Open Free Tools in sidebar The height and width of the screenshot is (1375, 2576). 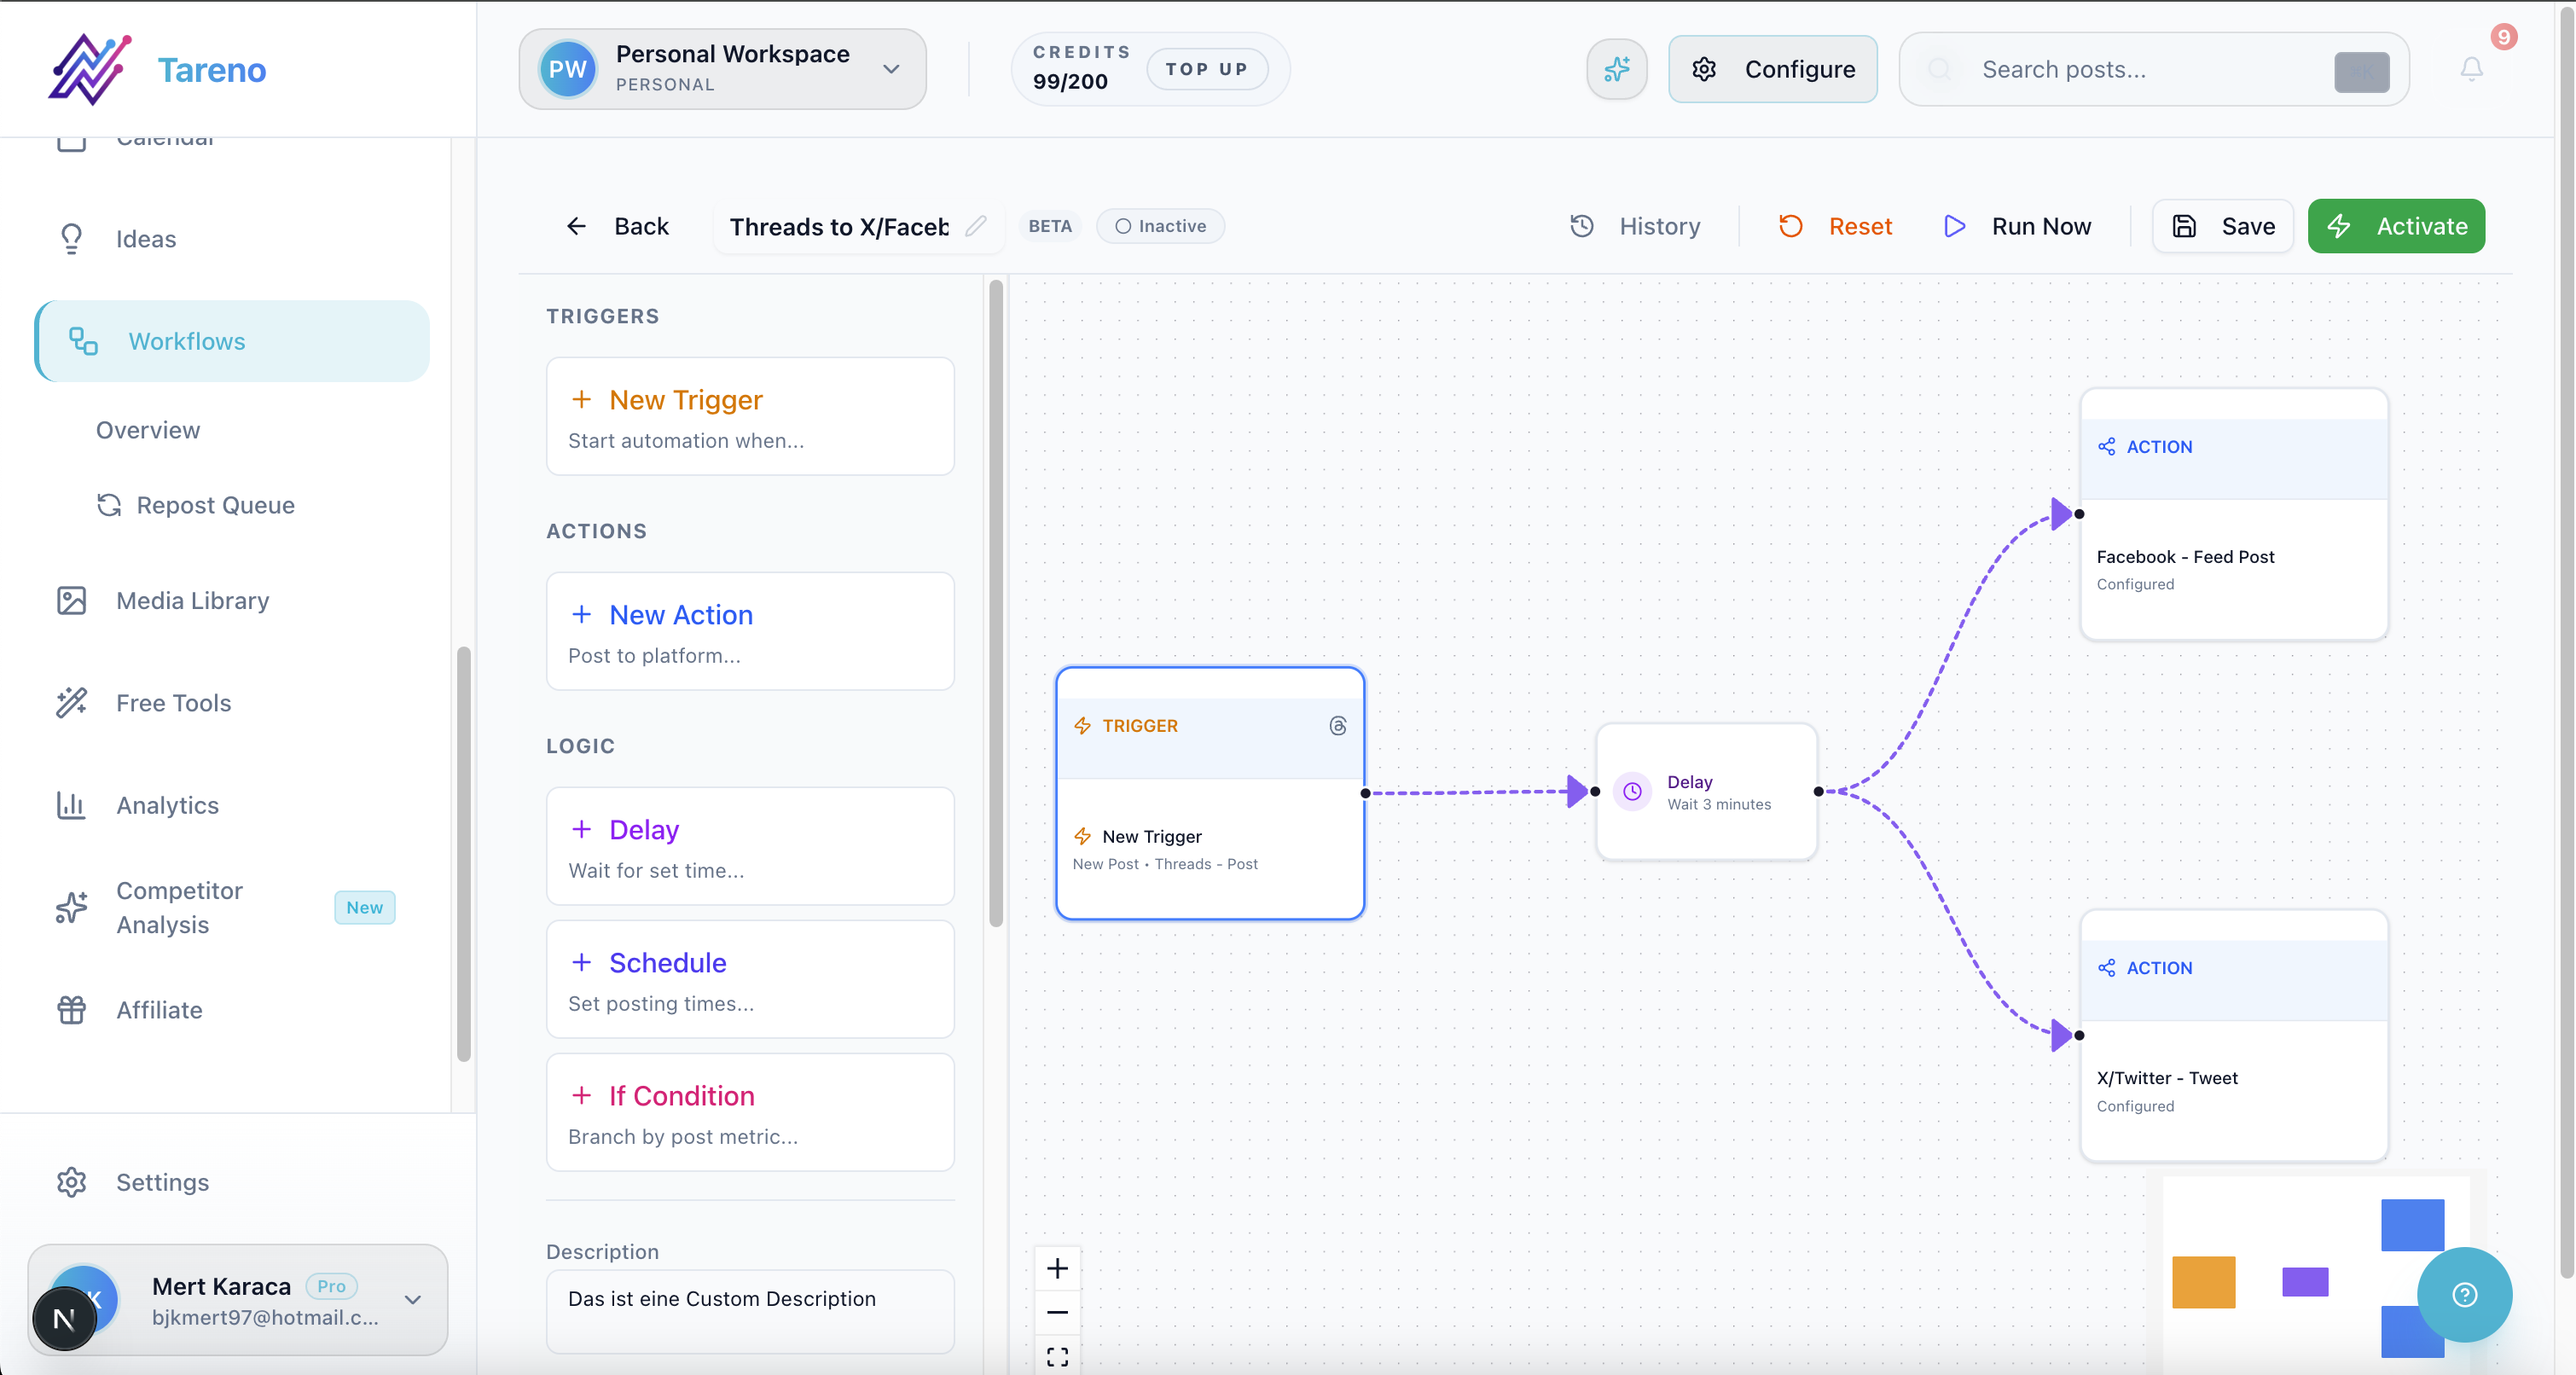tap(232, 703)
